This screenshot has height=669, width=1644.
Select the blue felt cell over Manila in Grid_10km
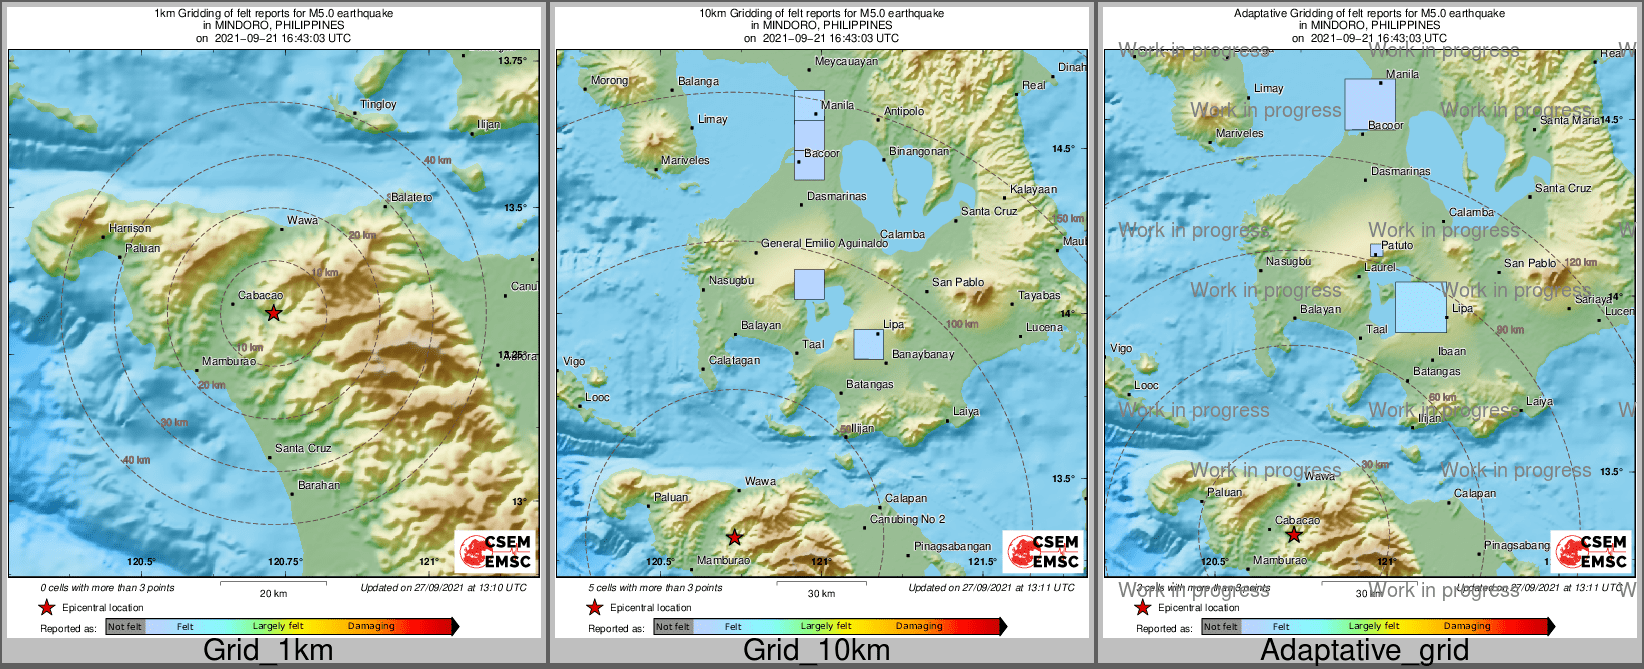(x=809, y=105)
